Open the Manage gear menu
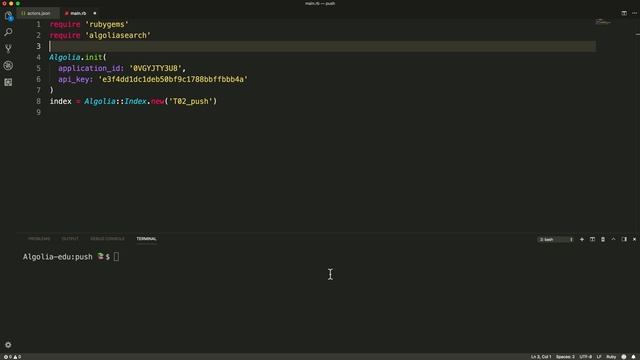 8,344
